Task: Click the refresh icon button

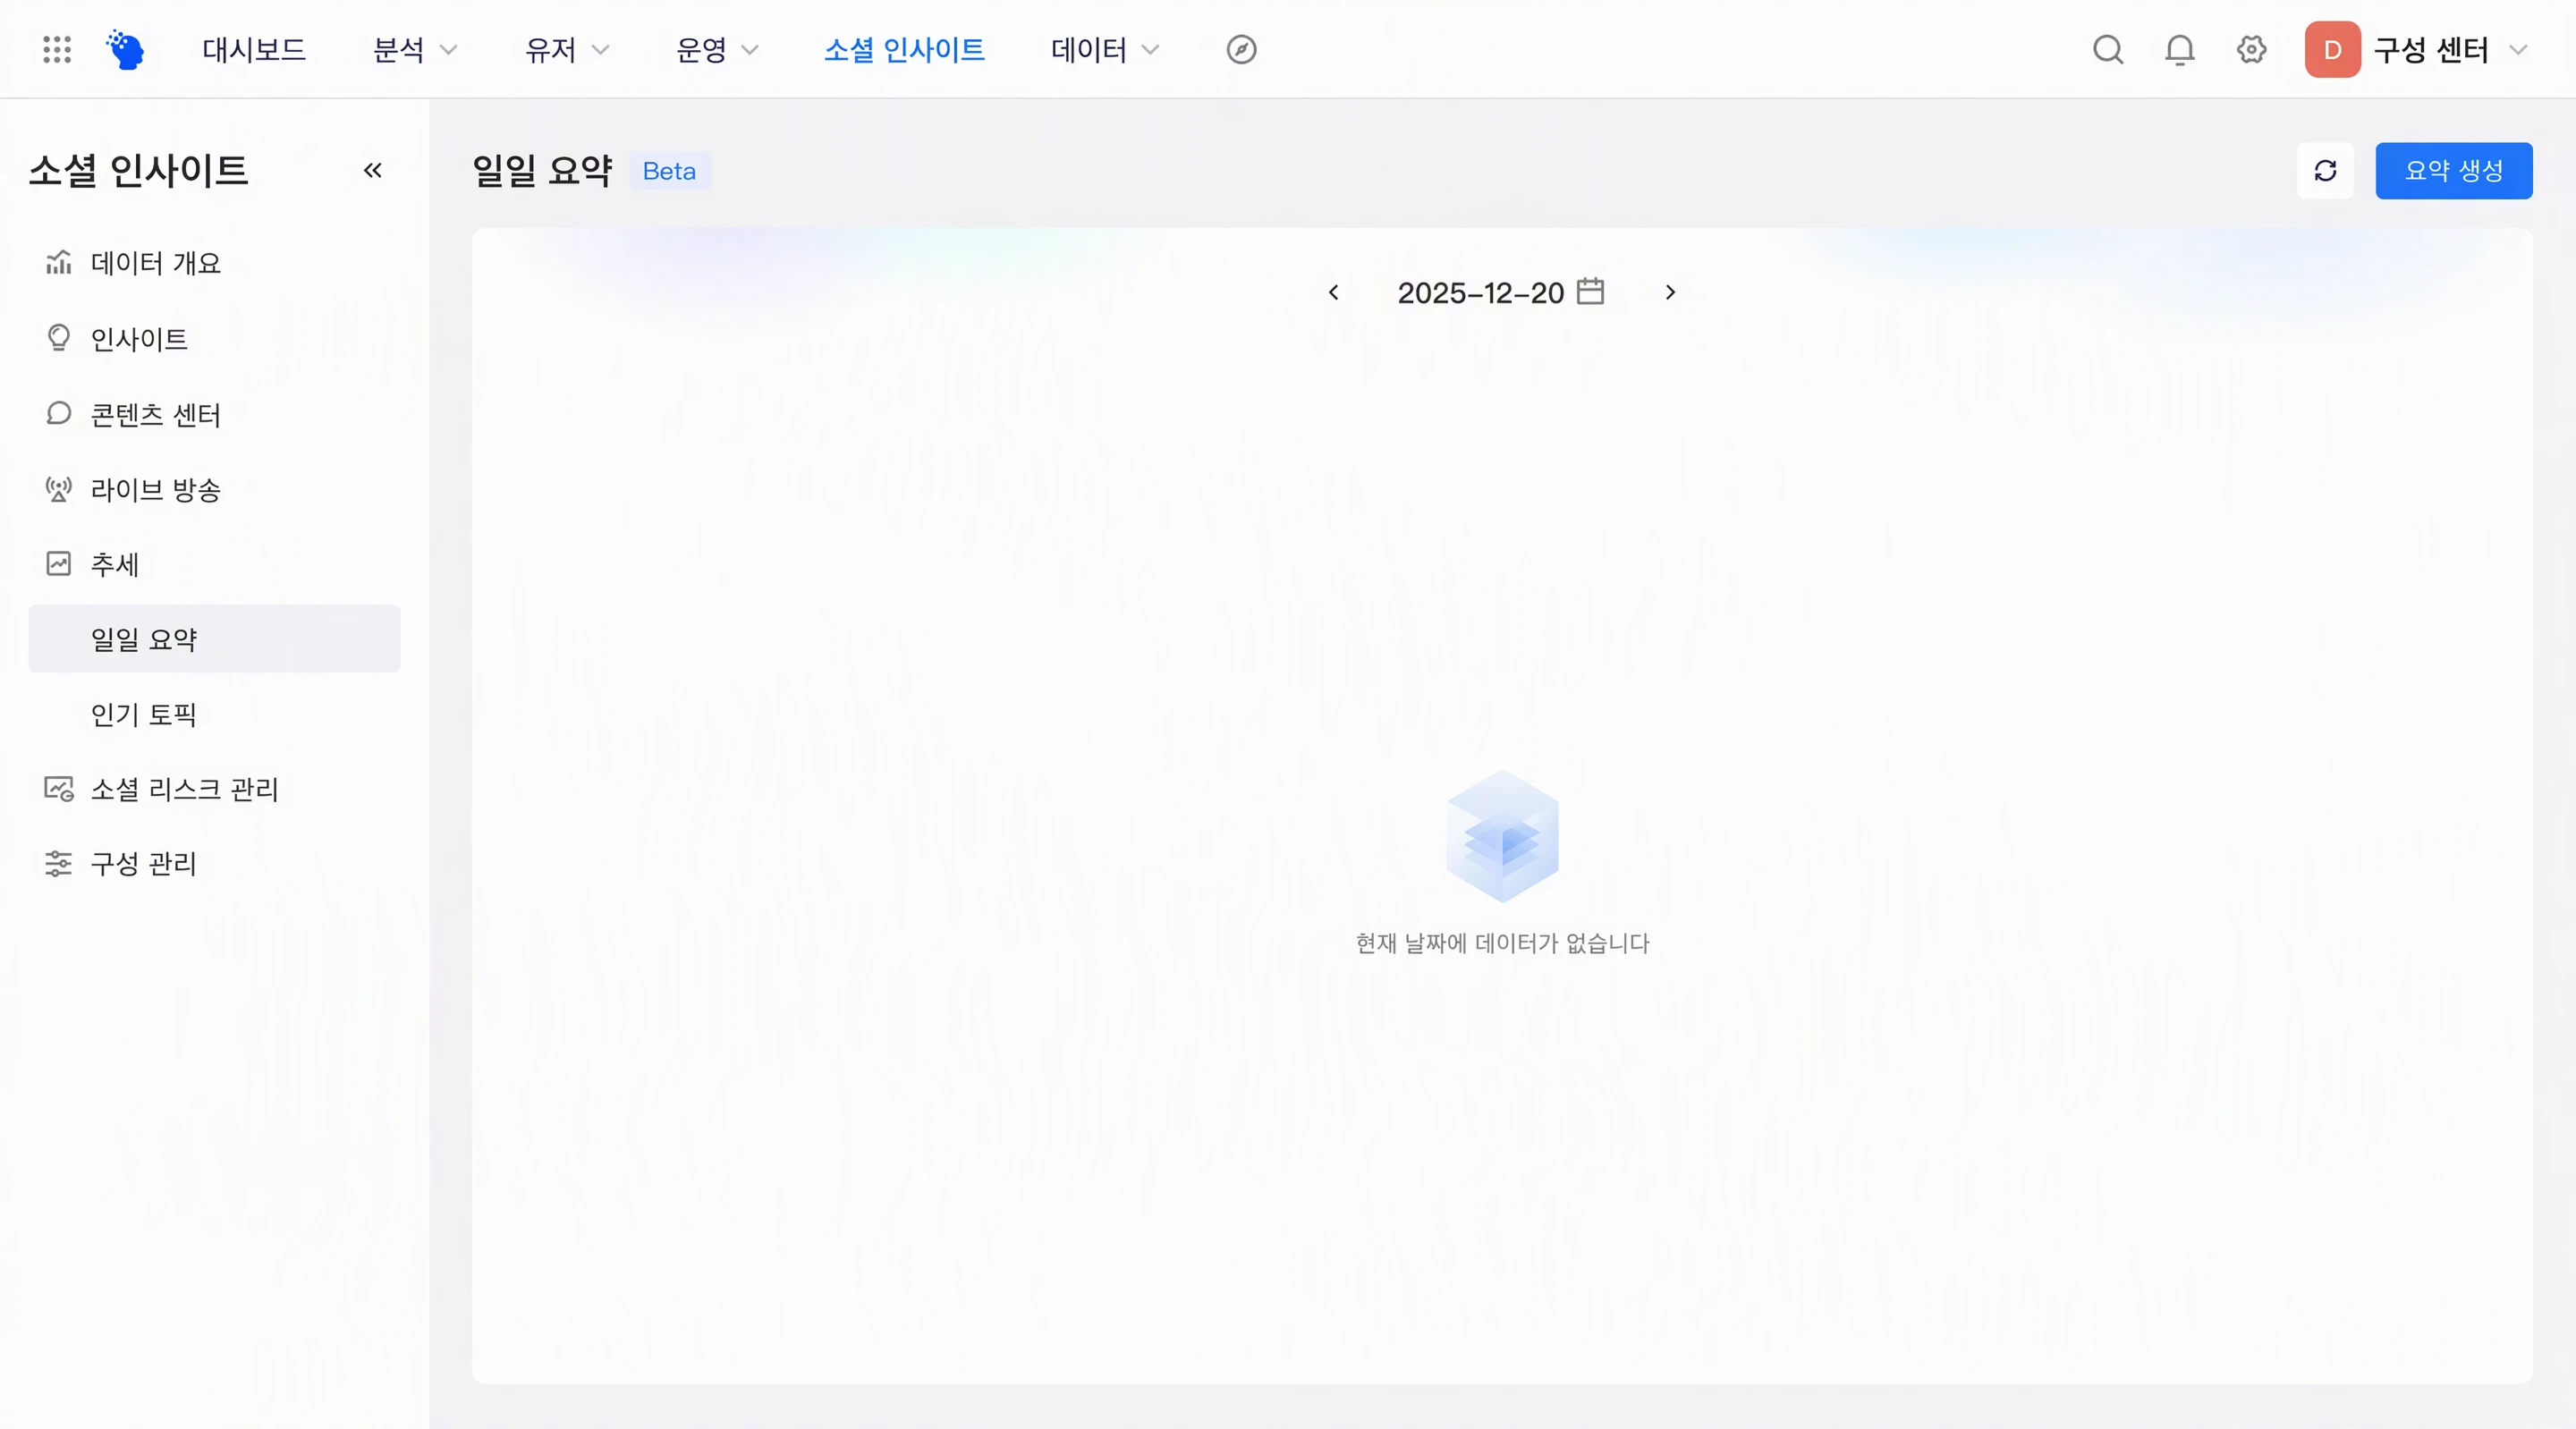Action: click(x=2325, y=170)
